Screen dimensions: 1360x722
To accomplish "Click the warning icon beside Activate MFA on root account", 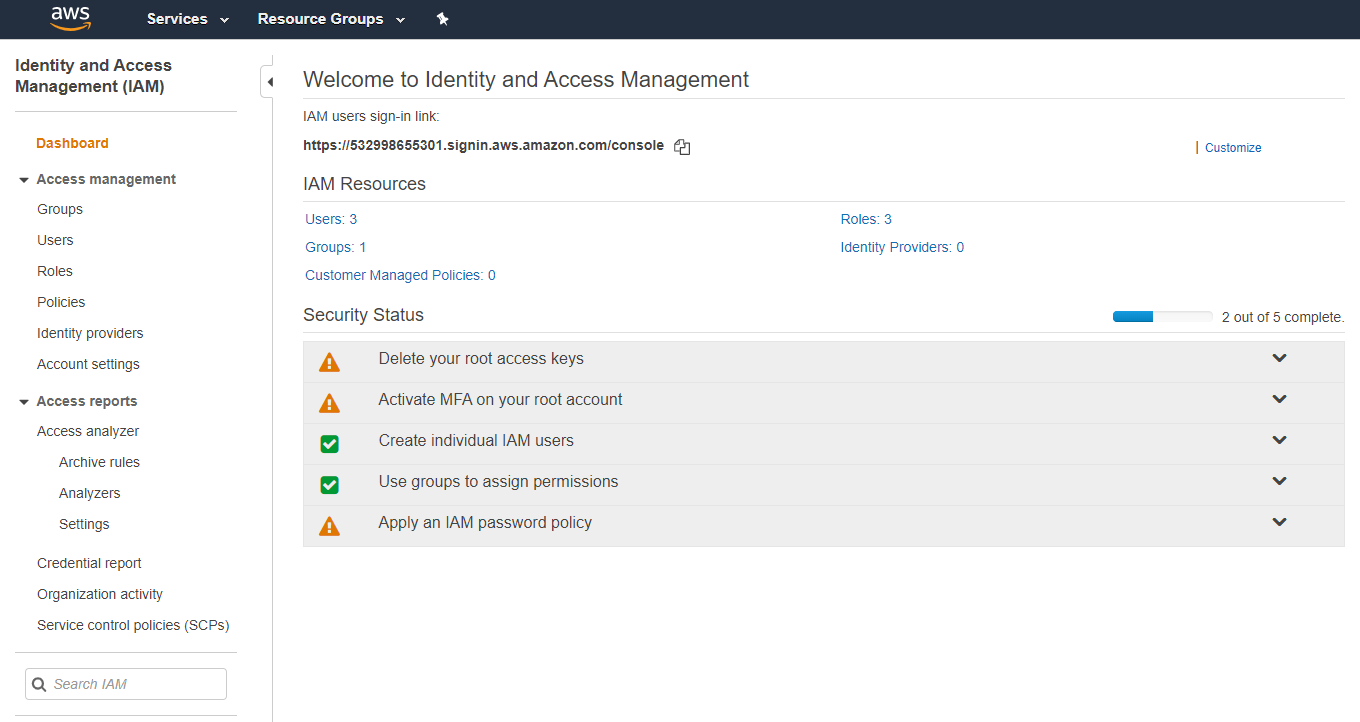I will pos(329,404).
